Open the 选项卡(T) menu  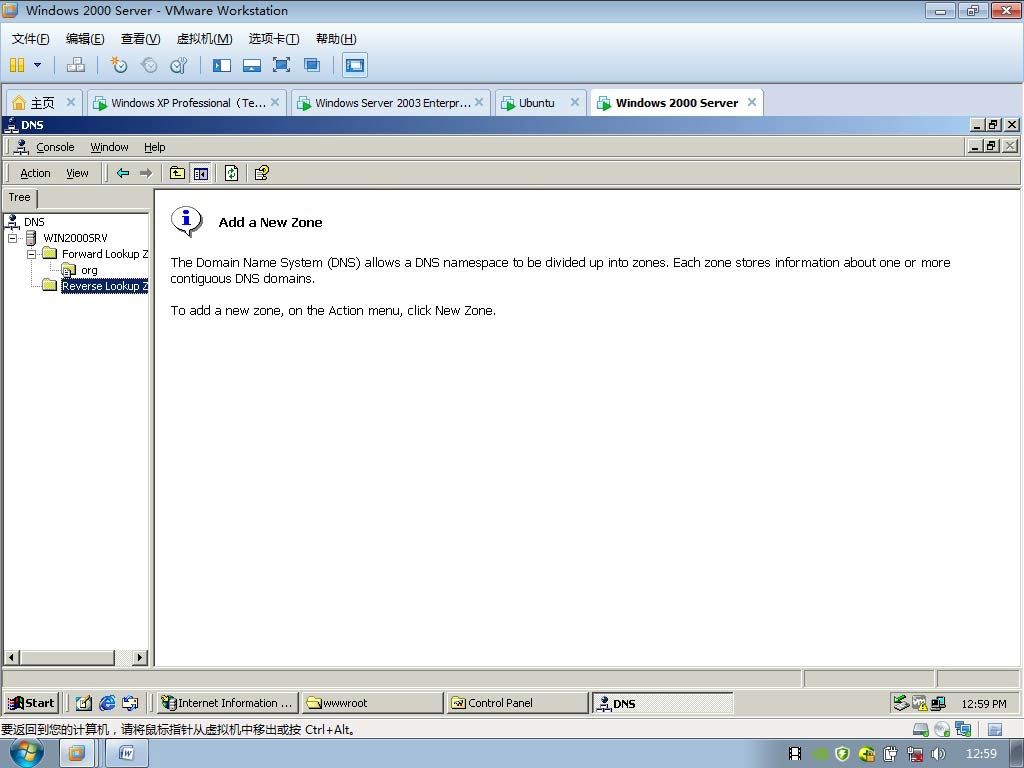point(274,39)
